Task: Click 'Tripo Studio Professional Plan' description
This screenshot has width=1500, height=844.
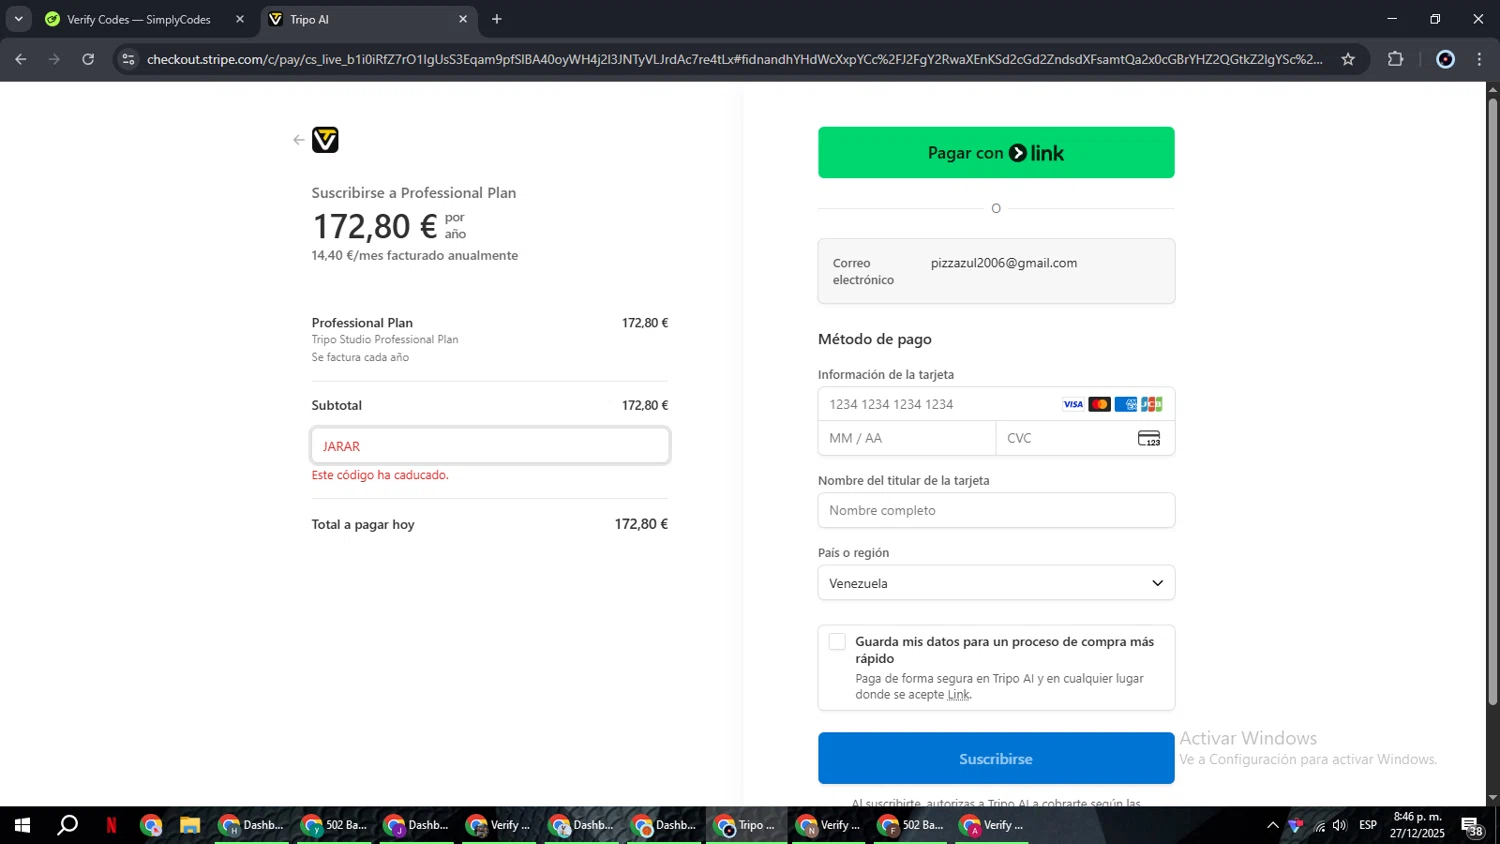Action: 385,339
